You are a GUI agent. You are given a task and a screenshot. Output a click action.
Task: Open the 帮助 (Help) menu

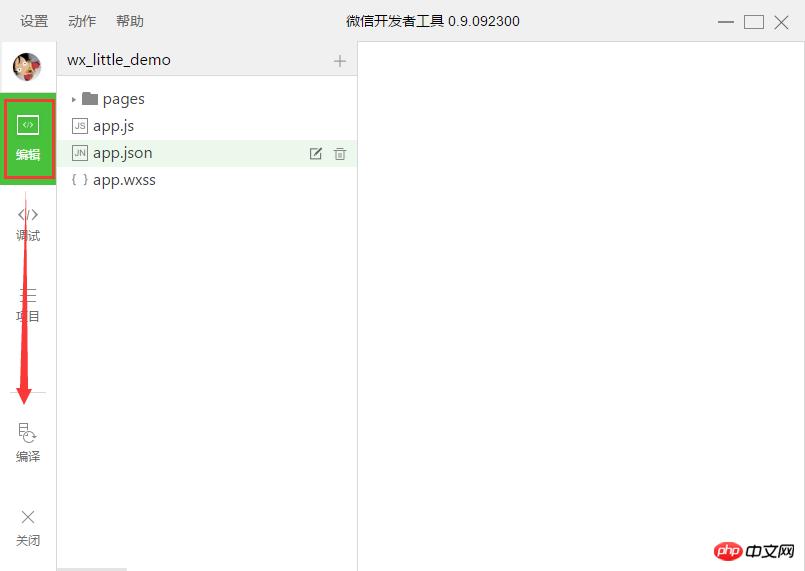[x=130, y=21]
